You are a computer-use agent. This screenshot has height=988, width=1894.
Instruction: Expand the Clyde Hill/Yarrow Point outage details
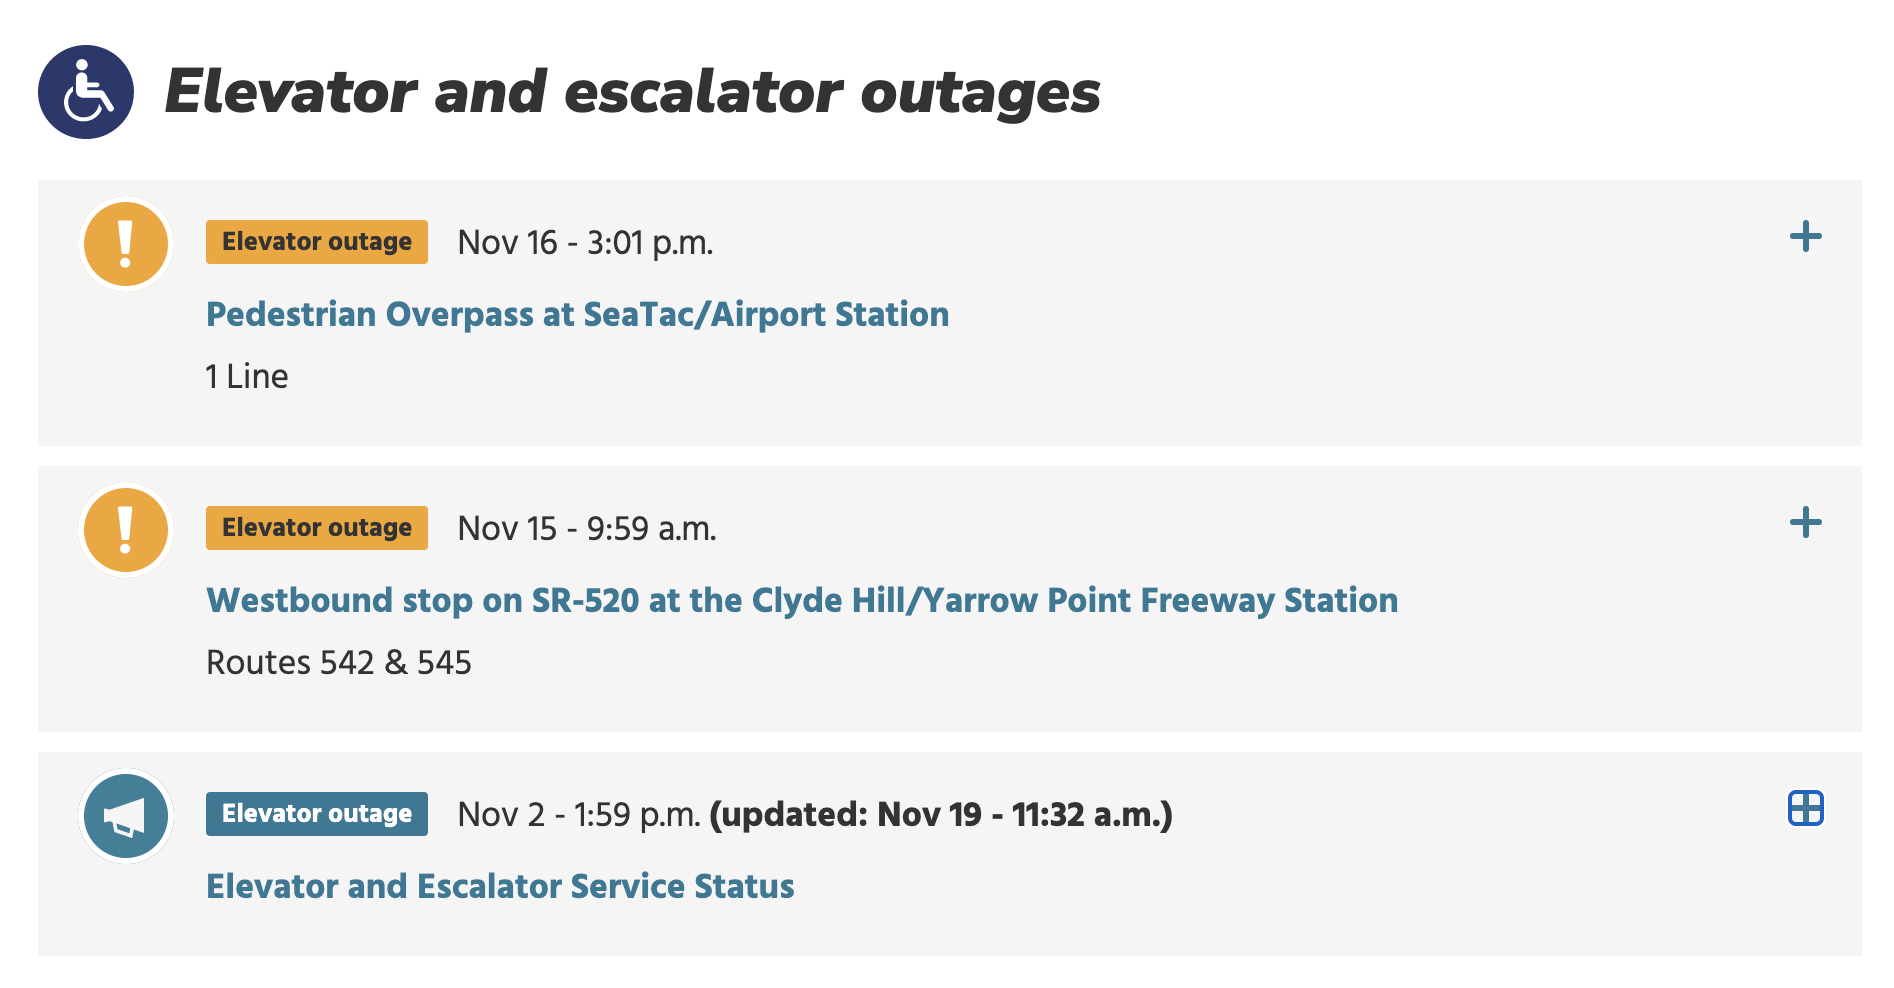1805,523
